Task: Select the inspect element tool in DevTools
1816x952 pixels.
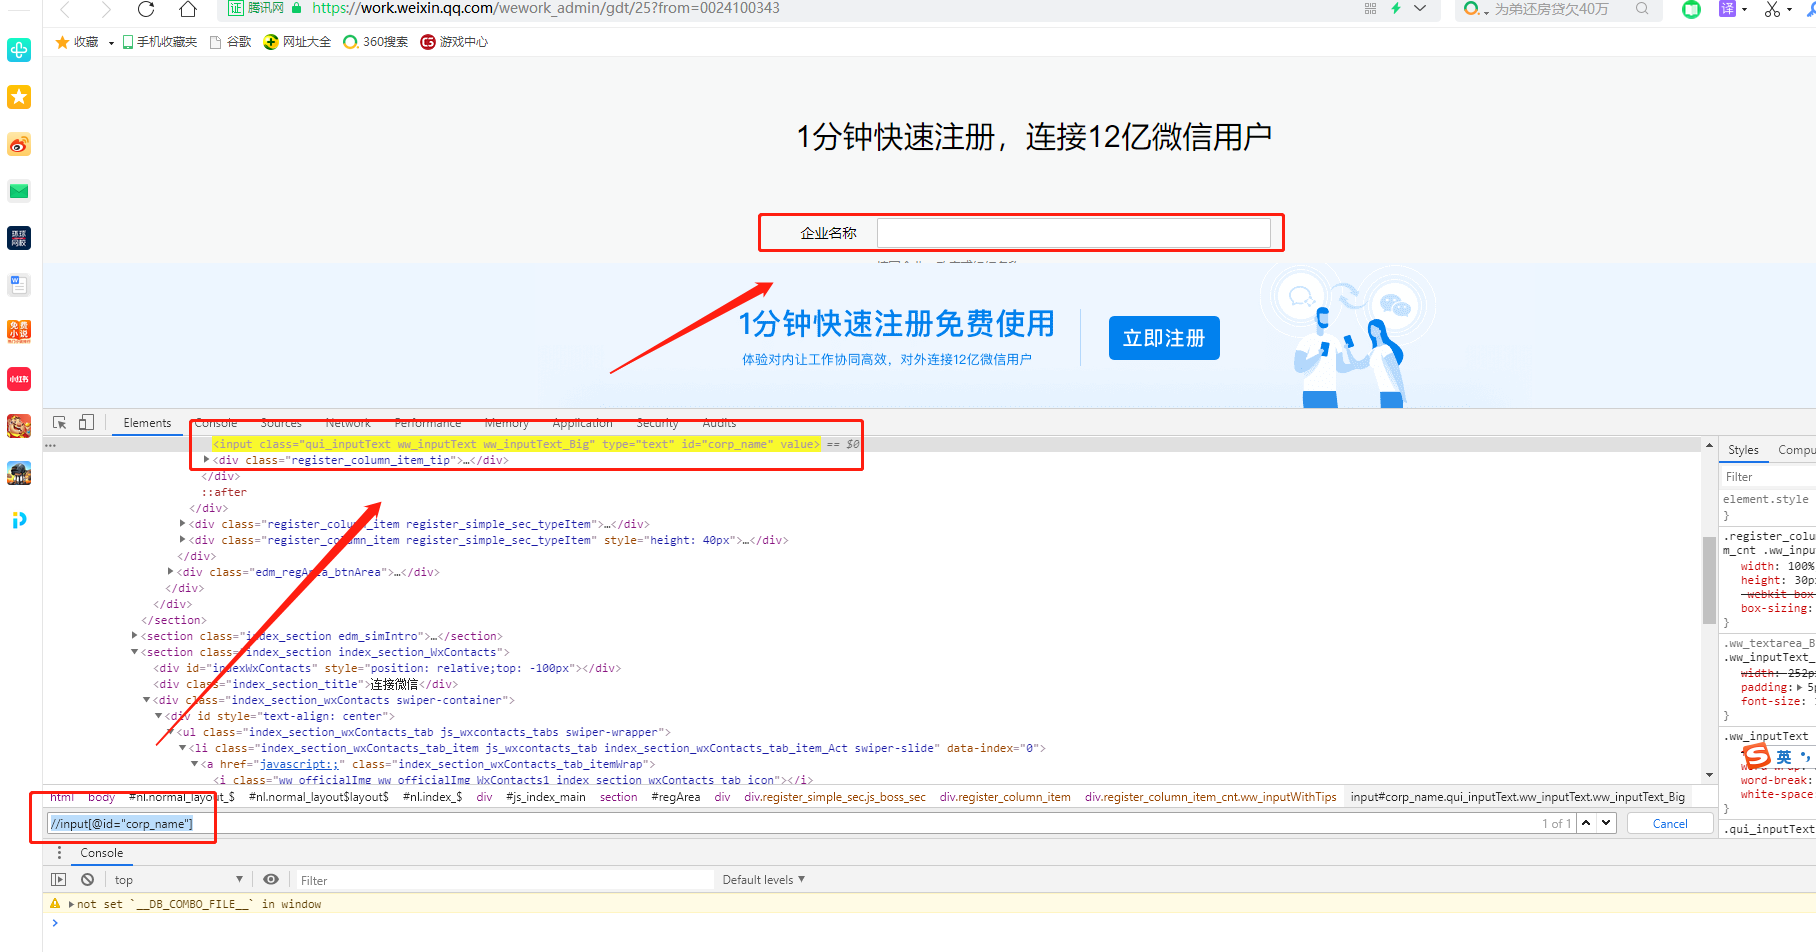Action: tap(59, 422)
